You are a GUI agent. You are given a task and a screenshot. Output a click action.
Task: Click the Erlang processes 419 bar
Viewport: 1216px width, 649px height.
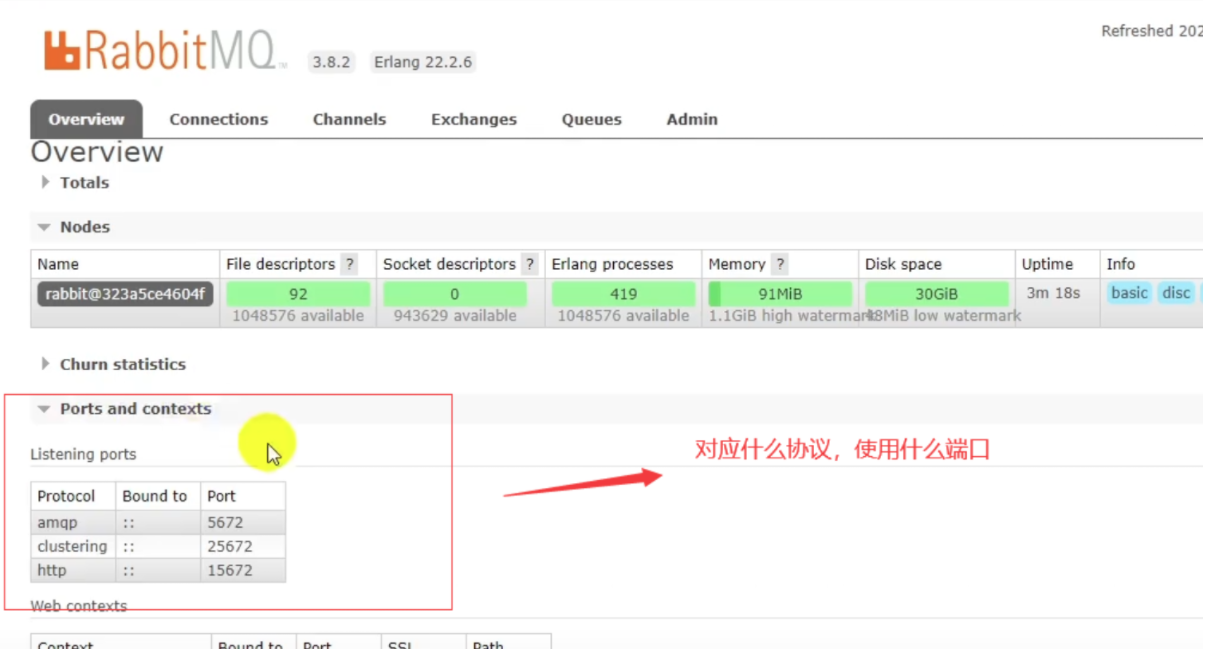623,294
